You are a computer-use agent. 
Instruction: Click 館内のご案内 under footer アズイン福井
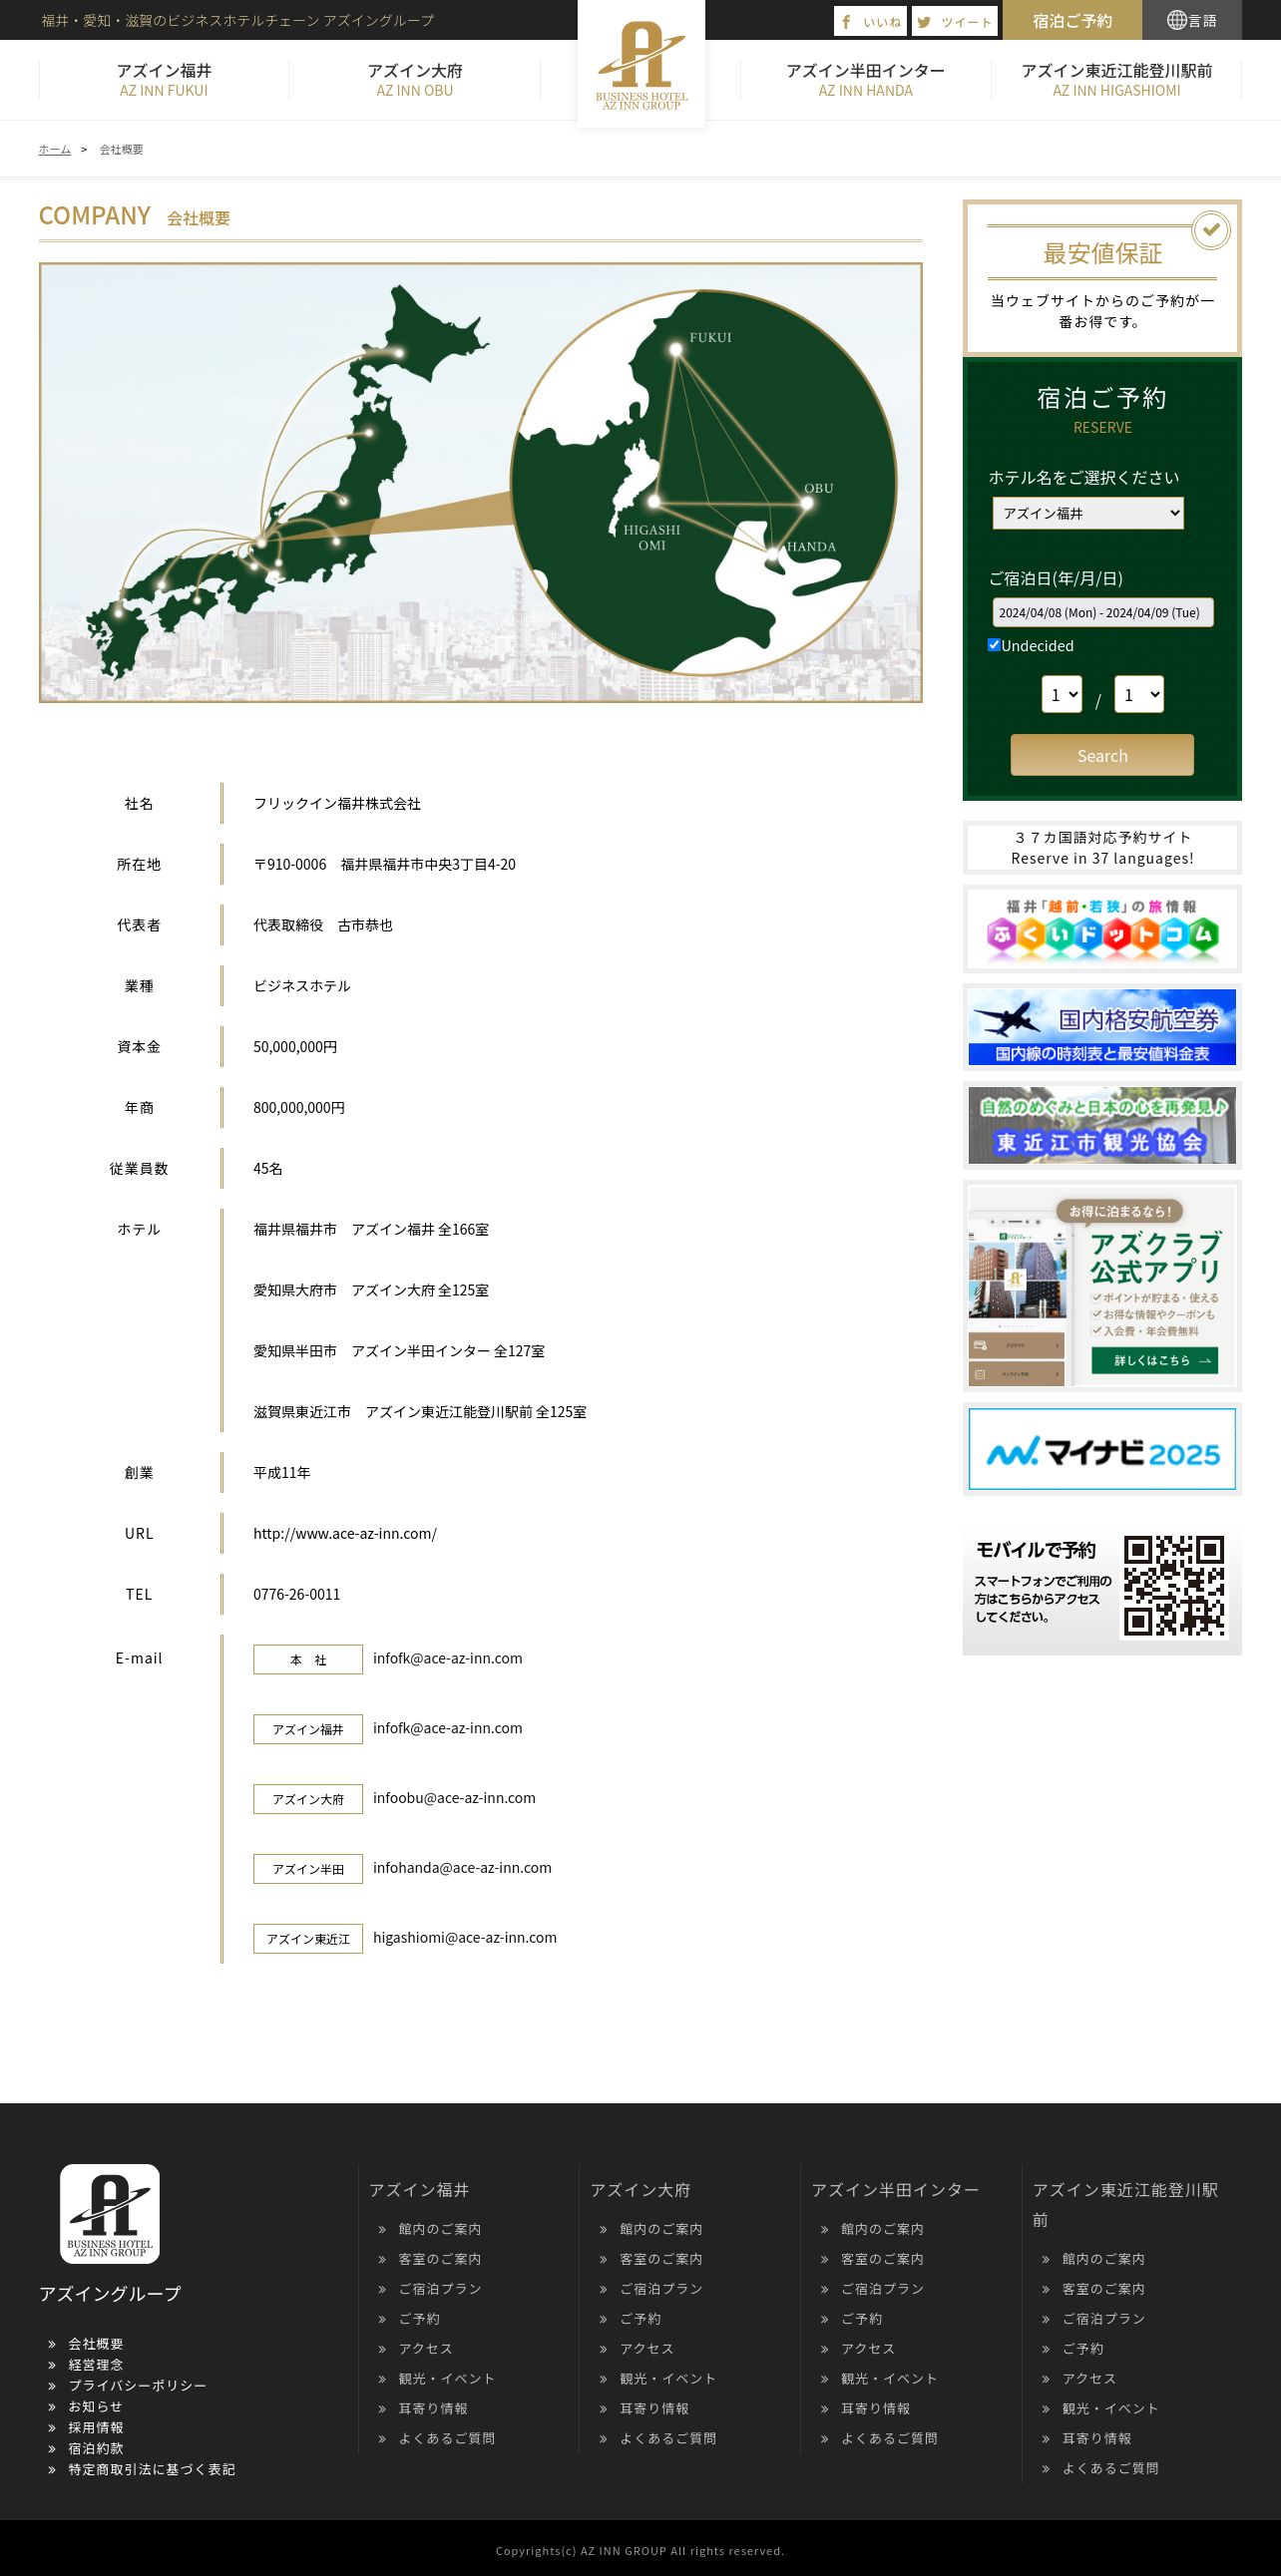click(x=440, y=2229)
